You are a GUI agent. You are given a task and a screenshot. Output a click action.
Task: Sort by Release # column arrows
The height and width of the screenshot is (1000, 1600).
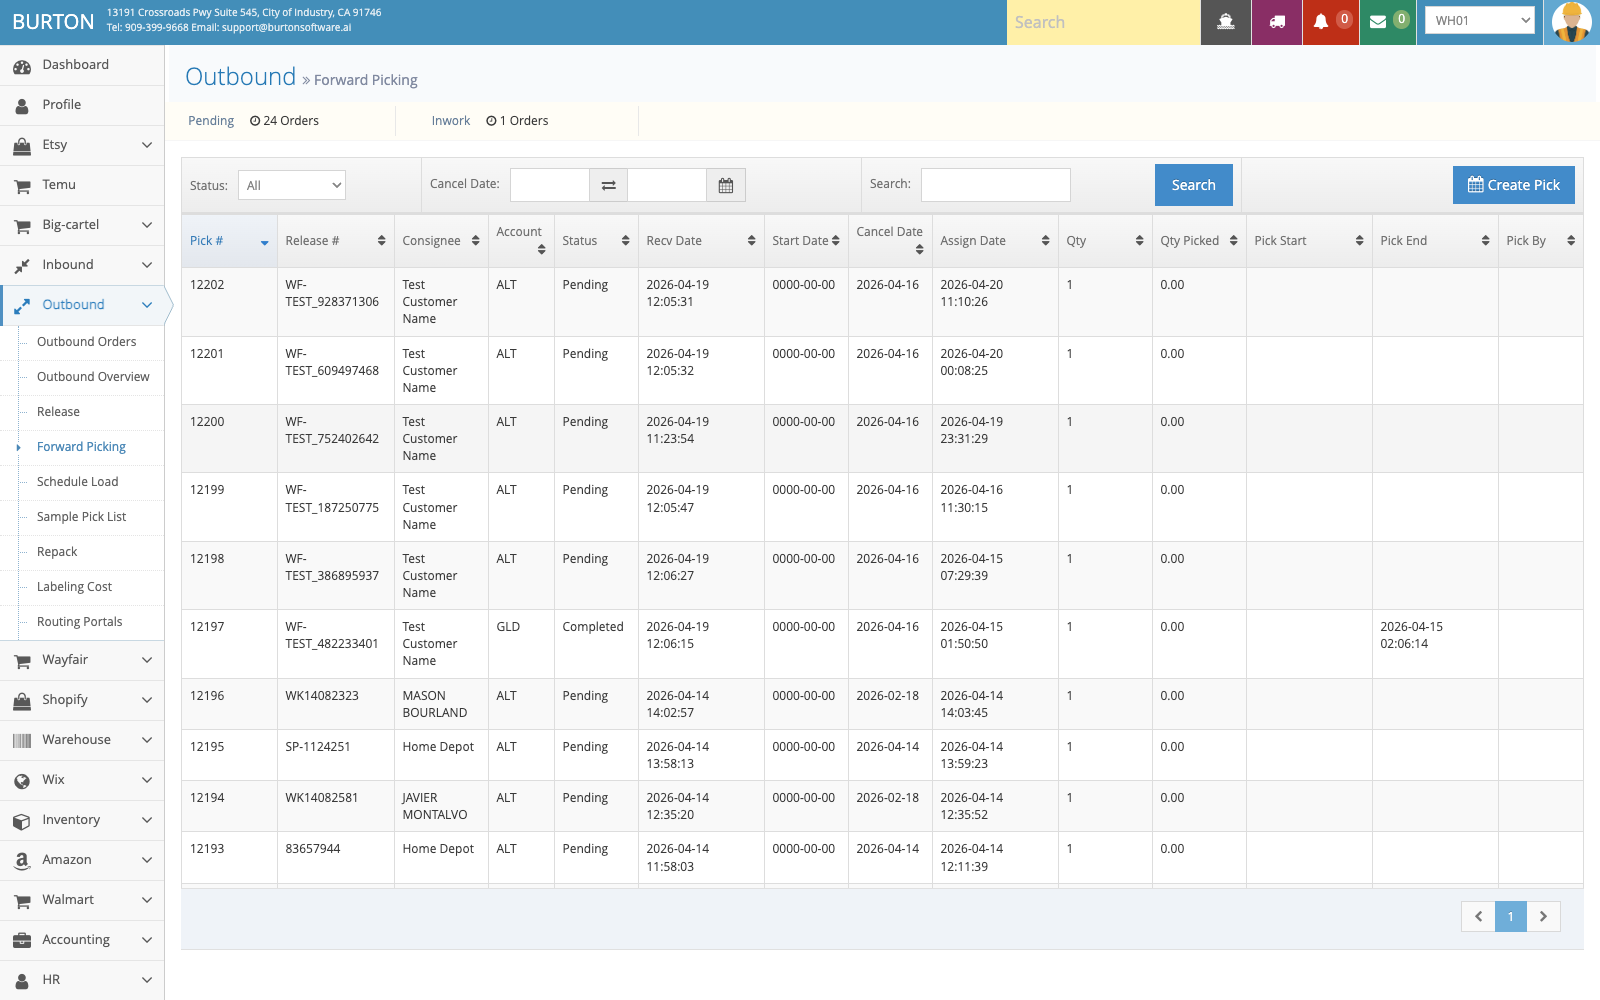tap(381, 241)
